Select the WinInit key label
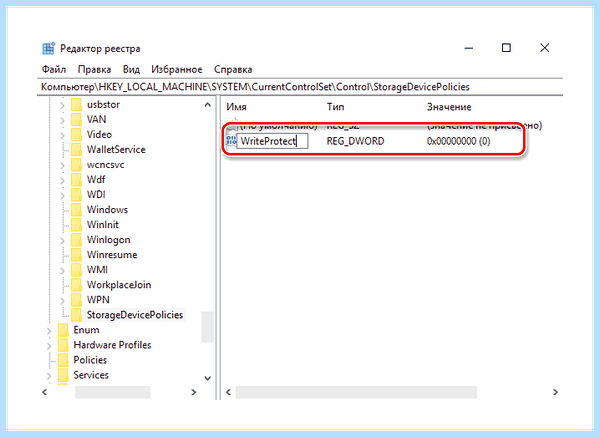Viewport: 600px width, 437px height. (x=103, y=225)
